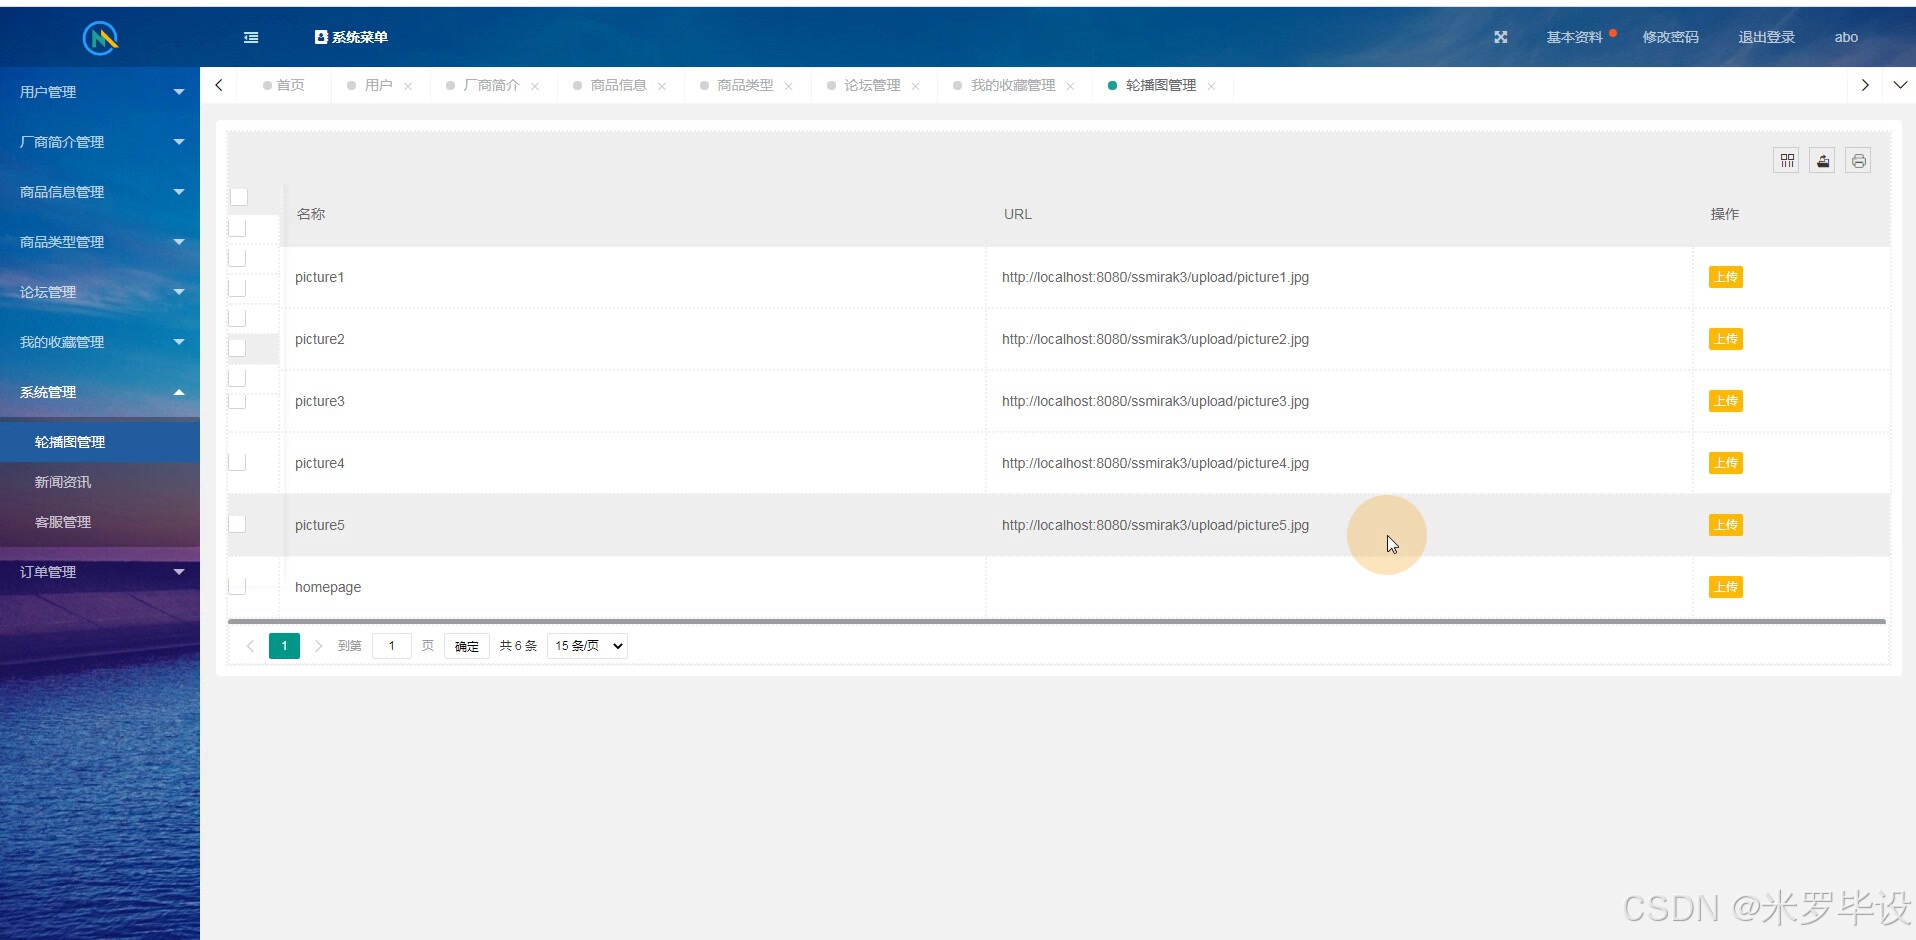Viewport: 1916px width, 940px height.
Task: Focus the page number input field
Action: (x=392, y=646)
